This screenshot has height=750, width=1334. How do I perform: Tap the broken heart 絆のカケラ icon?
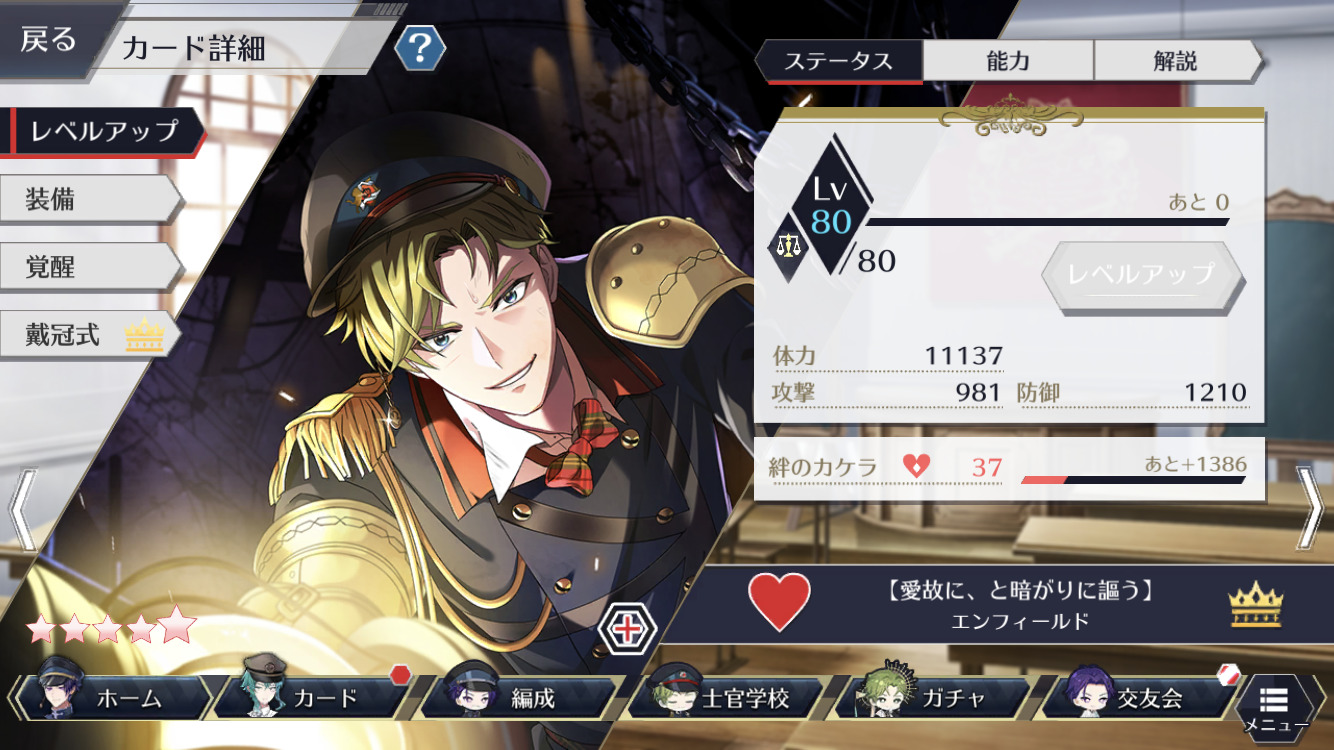(916, 465)
